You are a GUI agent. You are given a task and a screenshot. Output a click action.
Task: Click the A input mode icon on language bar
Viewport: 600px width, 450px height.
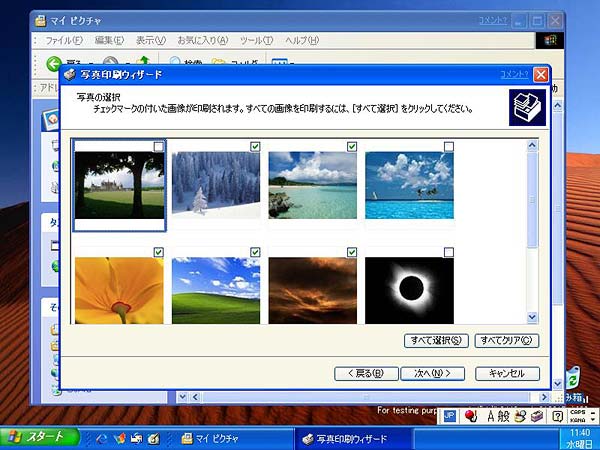click(x=491, y=416)
